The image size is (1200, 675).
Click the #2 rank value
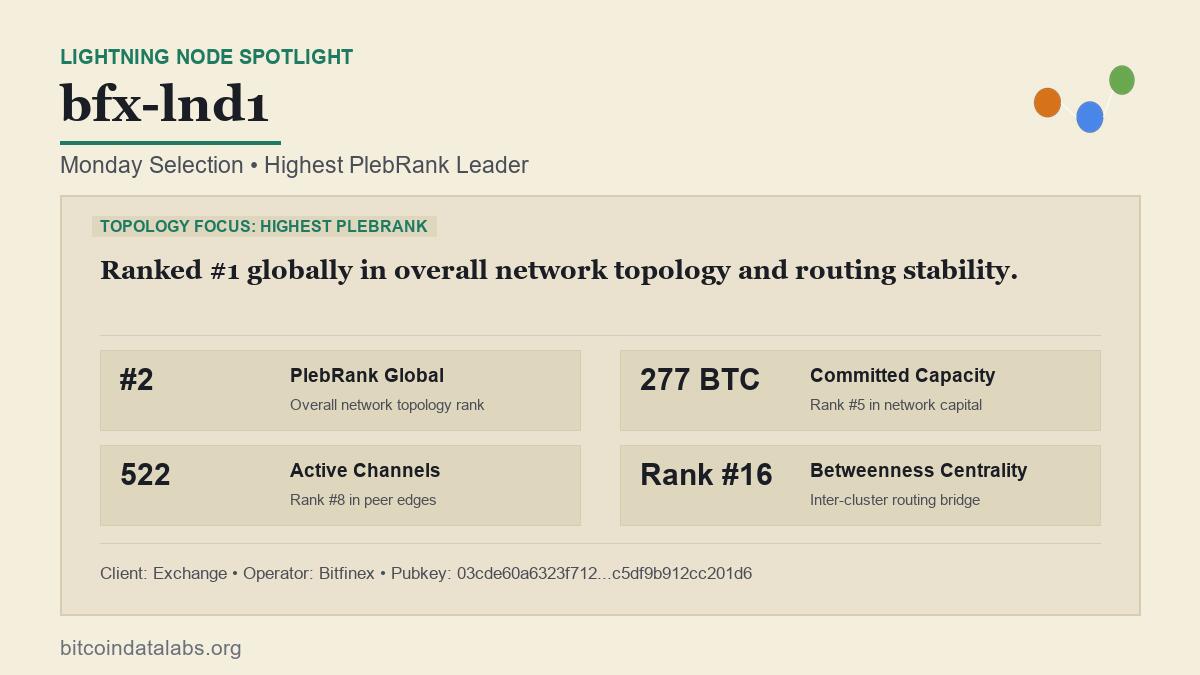pyautogui.click(x=136, y=380)
